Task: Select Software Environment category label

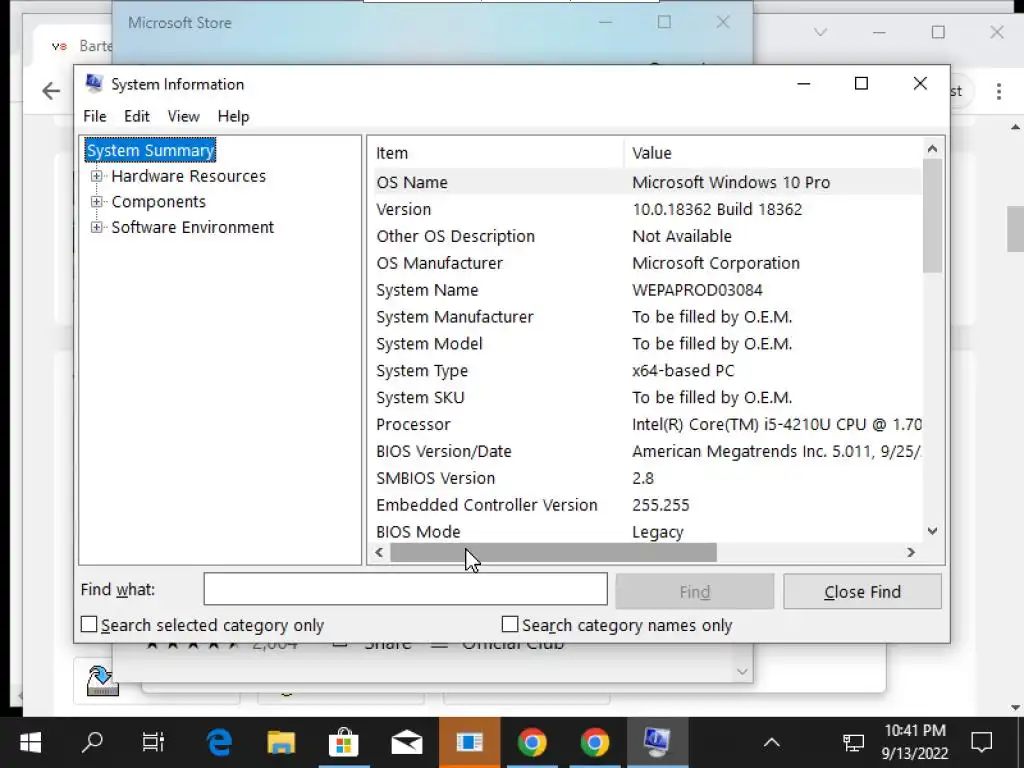Action: coord(193,227)
